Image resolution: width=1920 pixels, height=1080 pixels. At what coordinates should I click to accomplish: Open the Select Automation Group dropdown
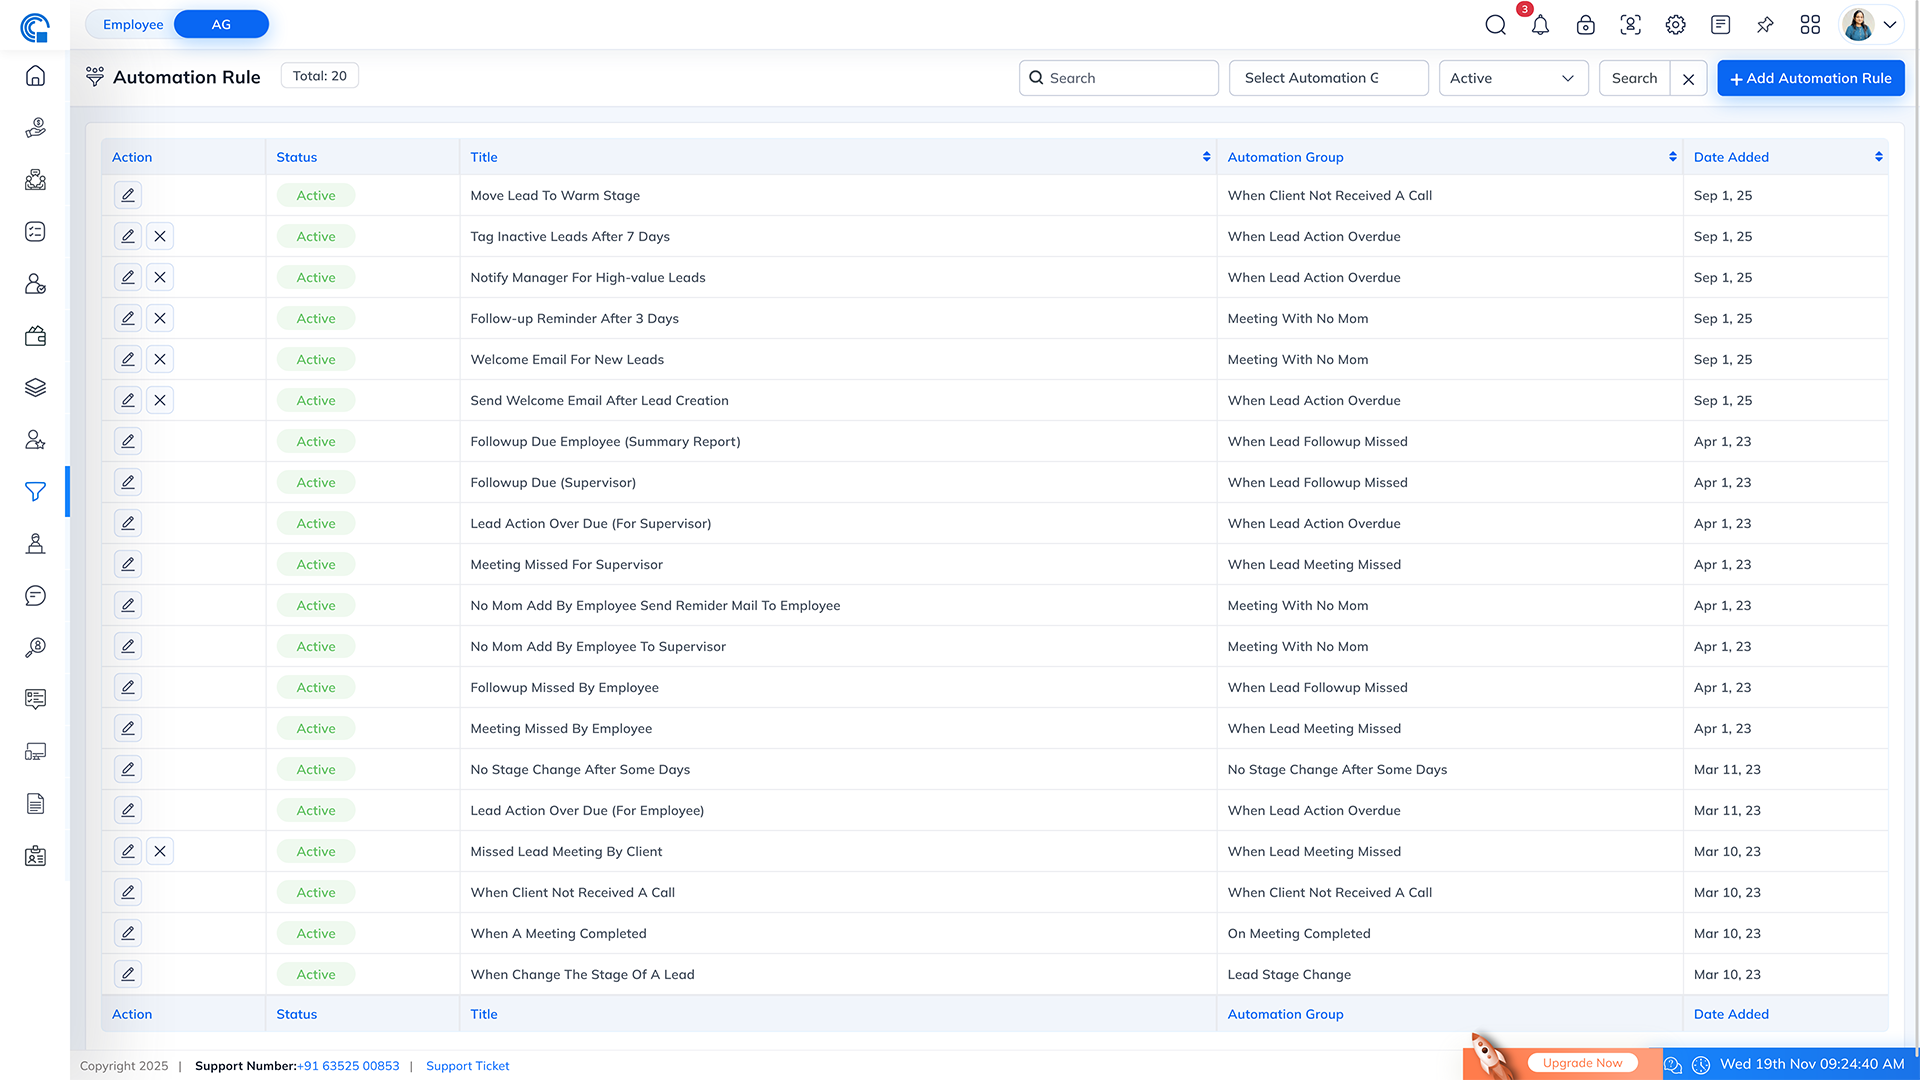click(1327, 78)
